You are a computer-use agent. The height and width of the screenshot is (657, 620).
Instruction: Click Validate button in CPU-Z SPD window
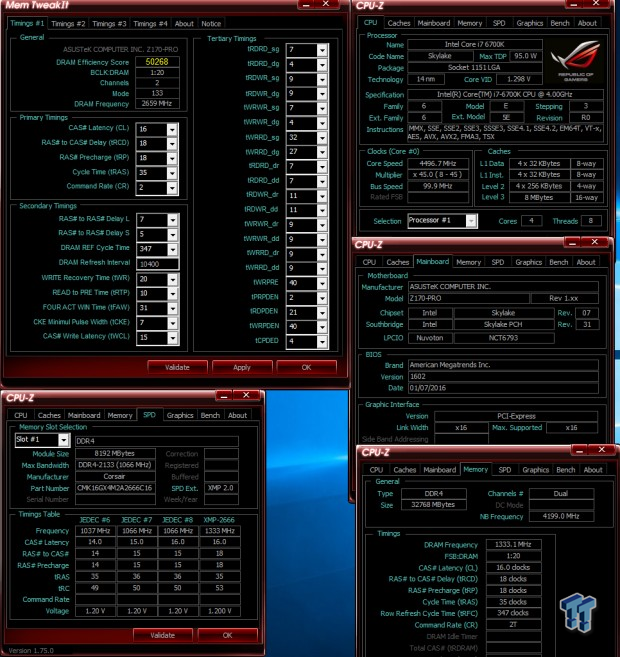click(163, 635)
